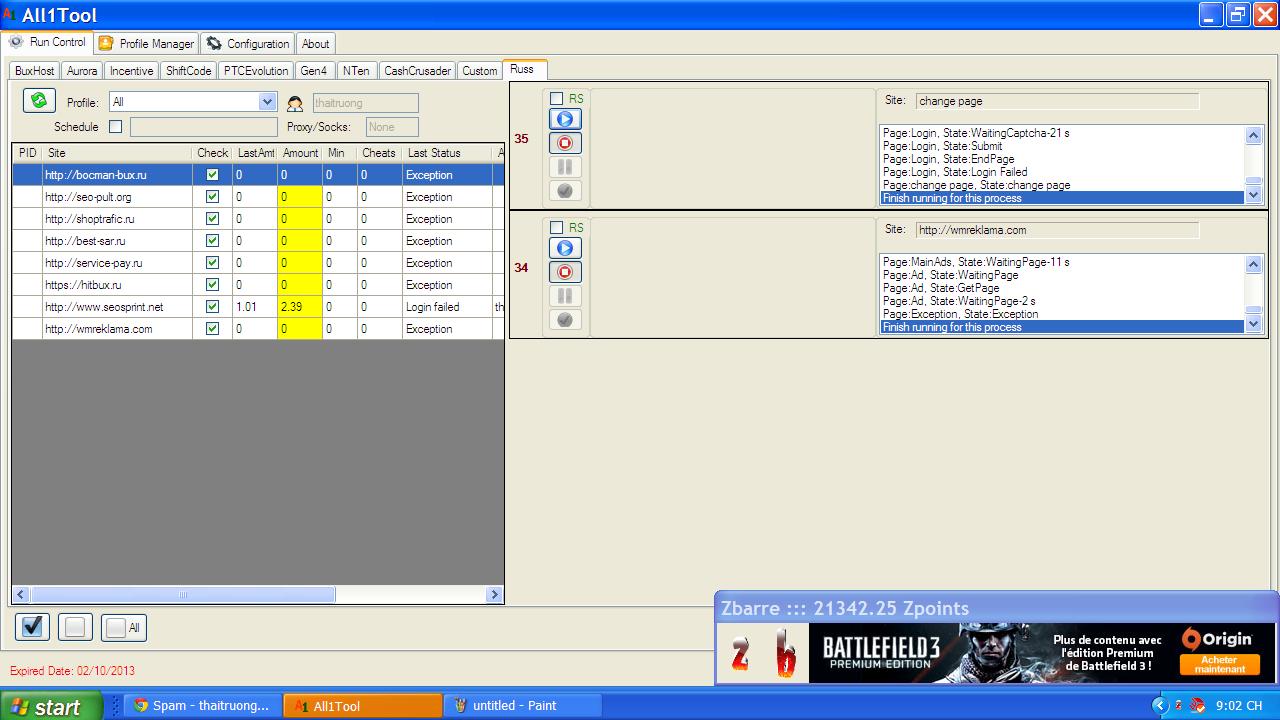Image resolution: width=1280 pixels, height=720 pixels.
Task: Open the Windows Start menu
Action: click(51, 706)
